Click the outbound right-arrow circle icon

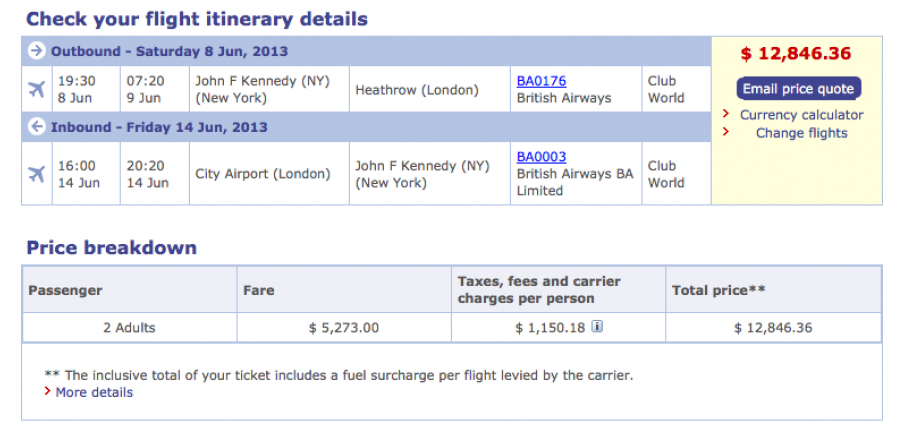(x=37, y=51)
